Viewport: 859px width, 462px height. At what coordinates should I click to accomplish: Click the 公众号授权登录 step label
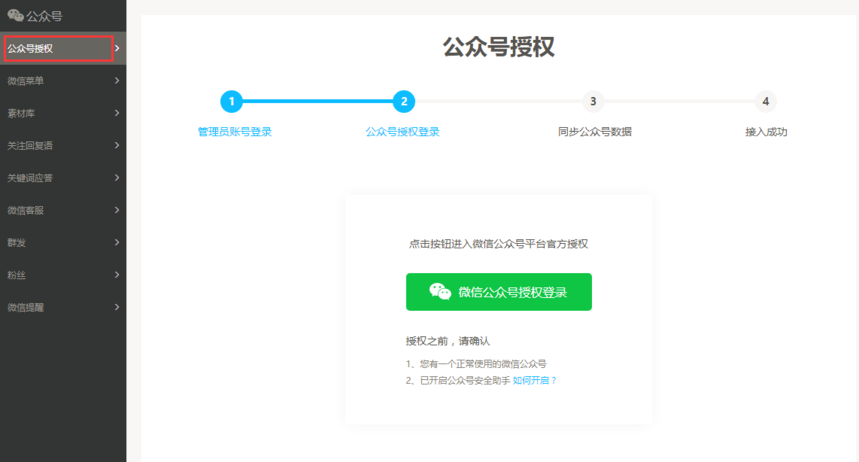(x=403, y=132)
